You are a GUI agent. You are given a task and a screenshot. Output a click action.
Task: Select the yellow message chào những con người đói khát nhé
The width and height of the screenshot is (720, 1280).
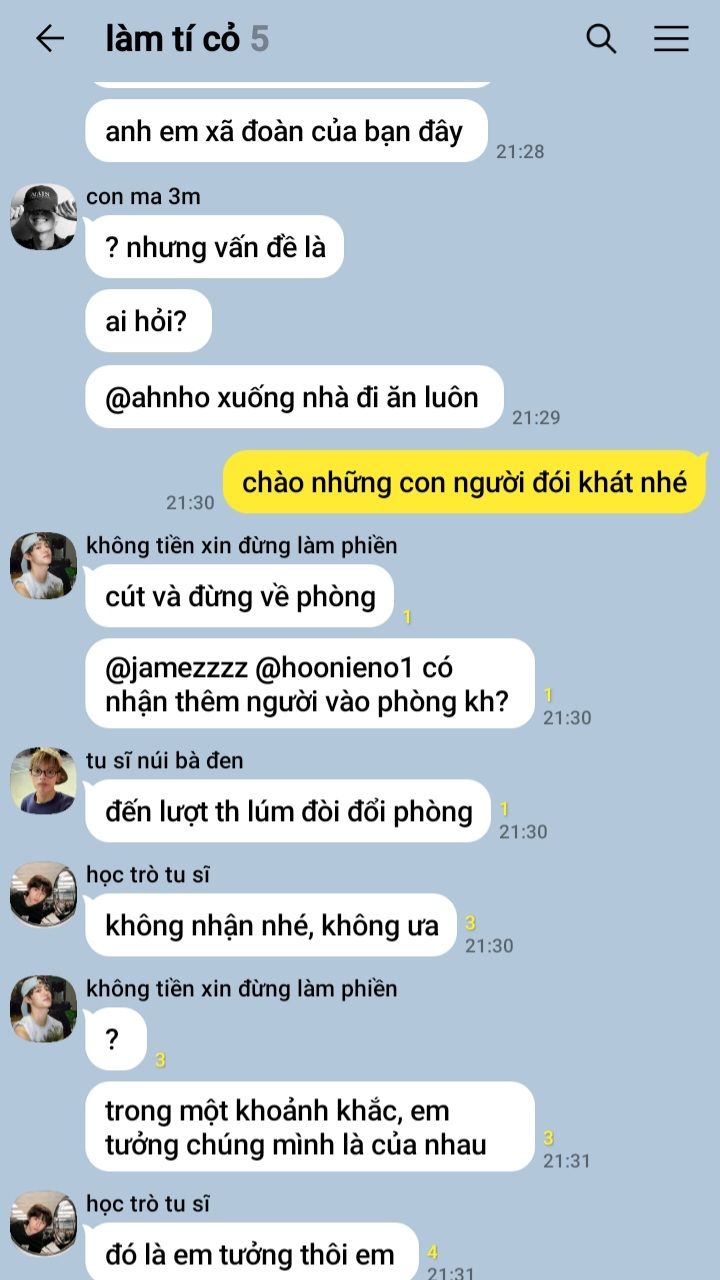coord(464,482)
